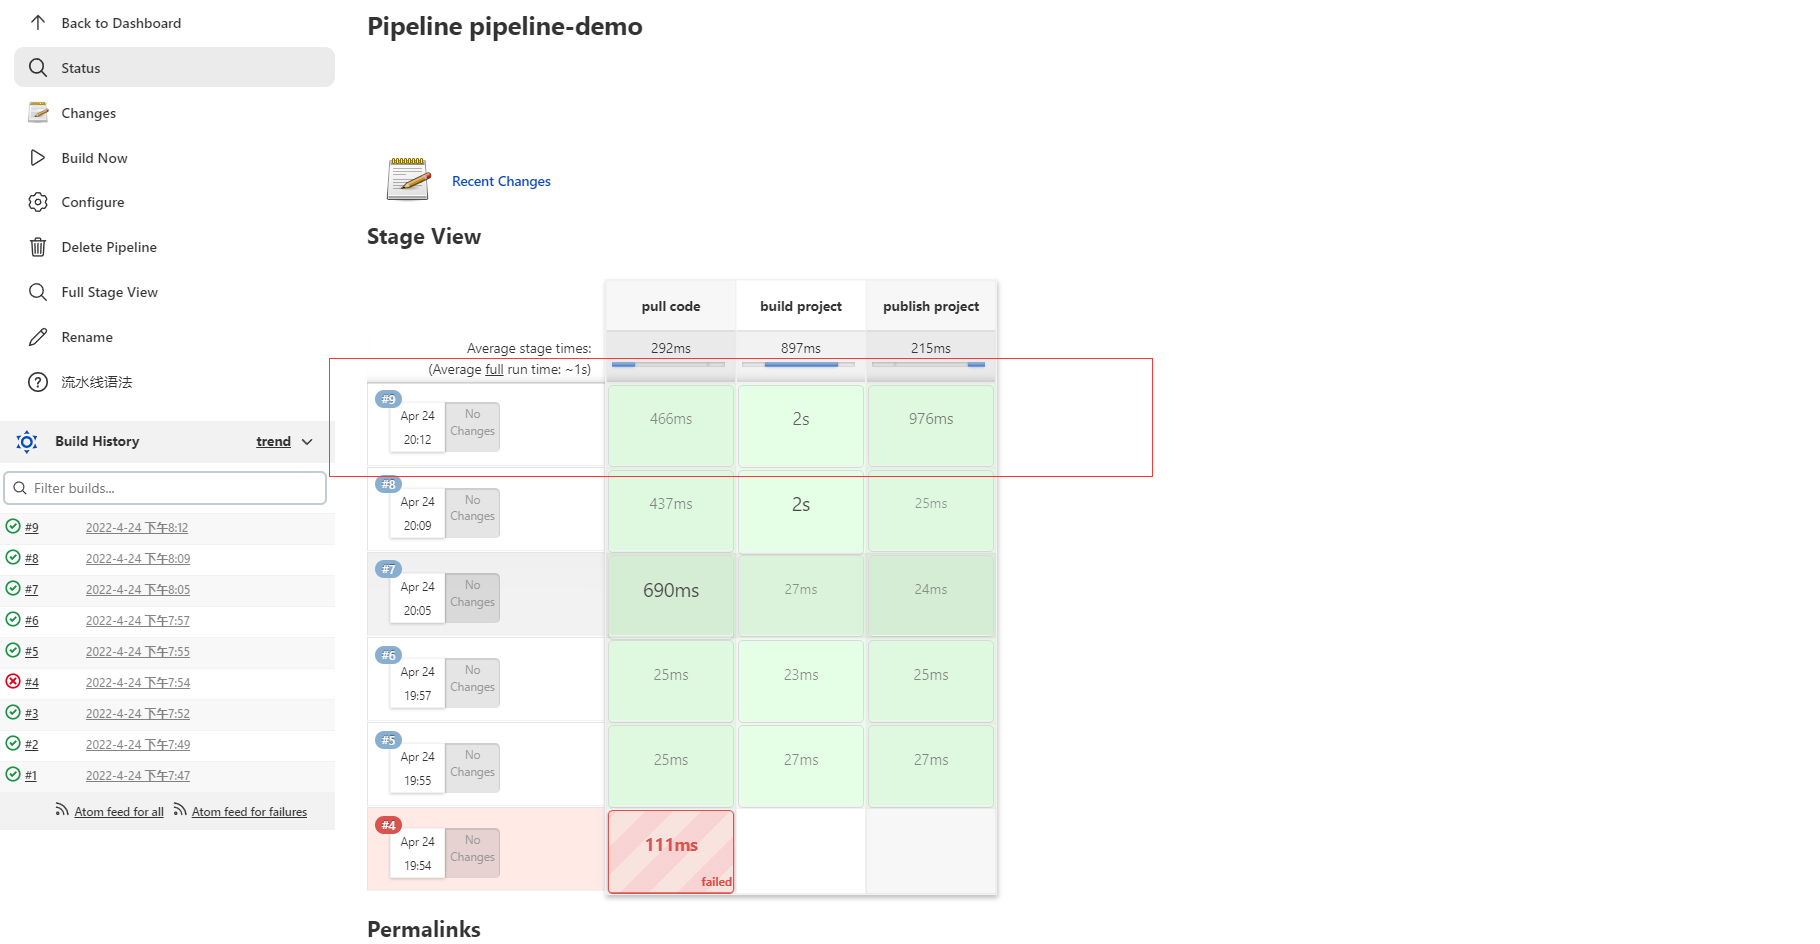Select Delete Pipeline in the sidebar
The width and height of the screenshot is (1820, 944).
[x=174, y=247]
